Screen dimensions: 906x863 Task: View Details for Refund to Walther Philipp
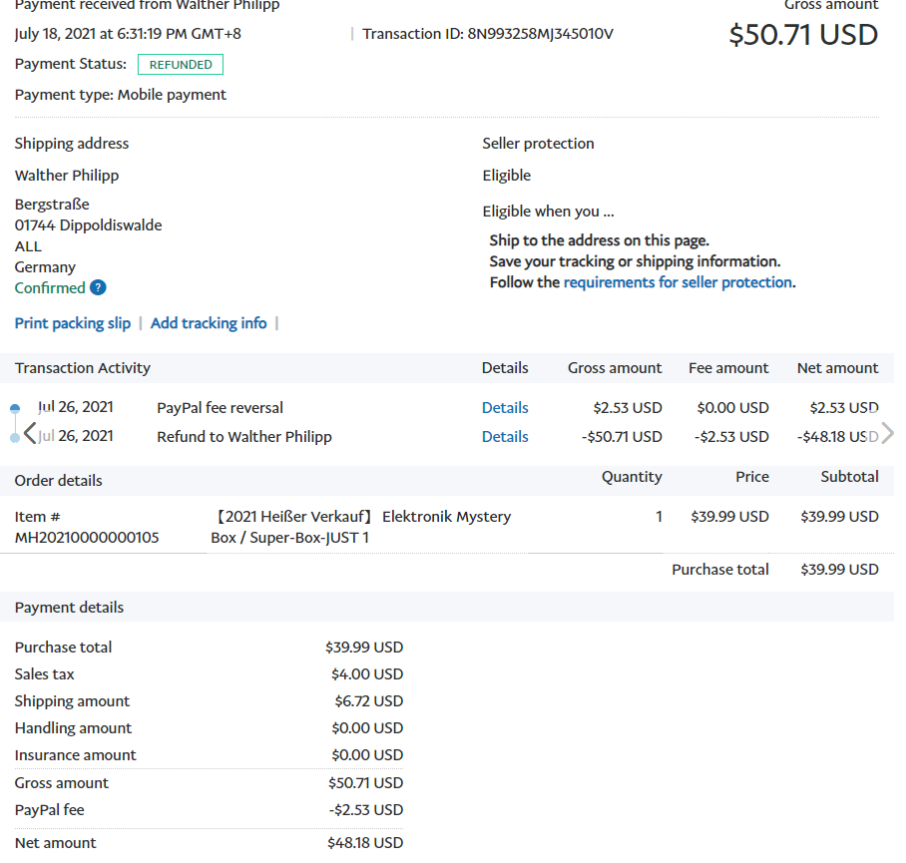pyautogui.click(x=505, y=437)
